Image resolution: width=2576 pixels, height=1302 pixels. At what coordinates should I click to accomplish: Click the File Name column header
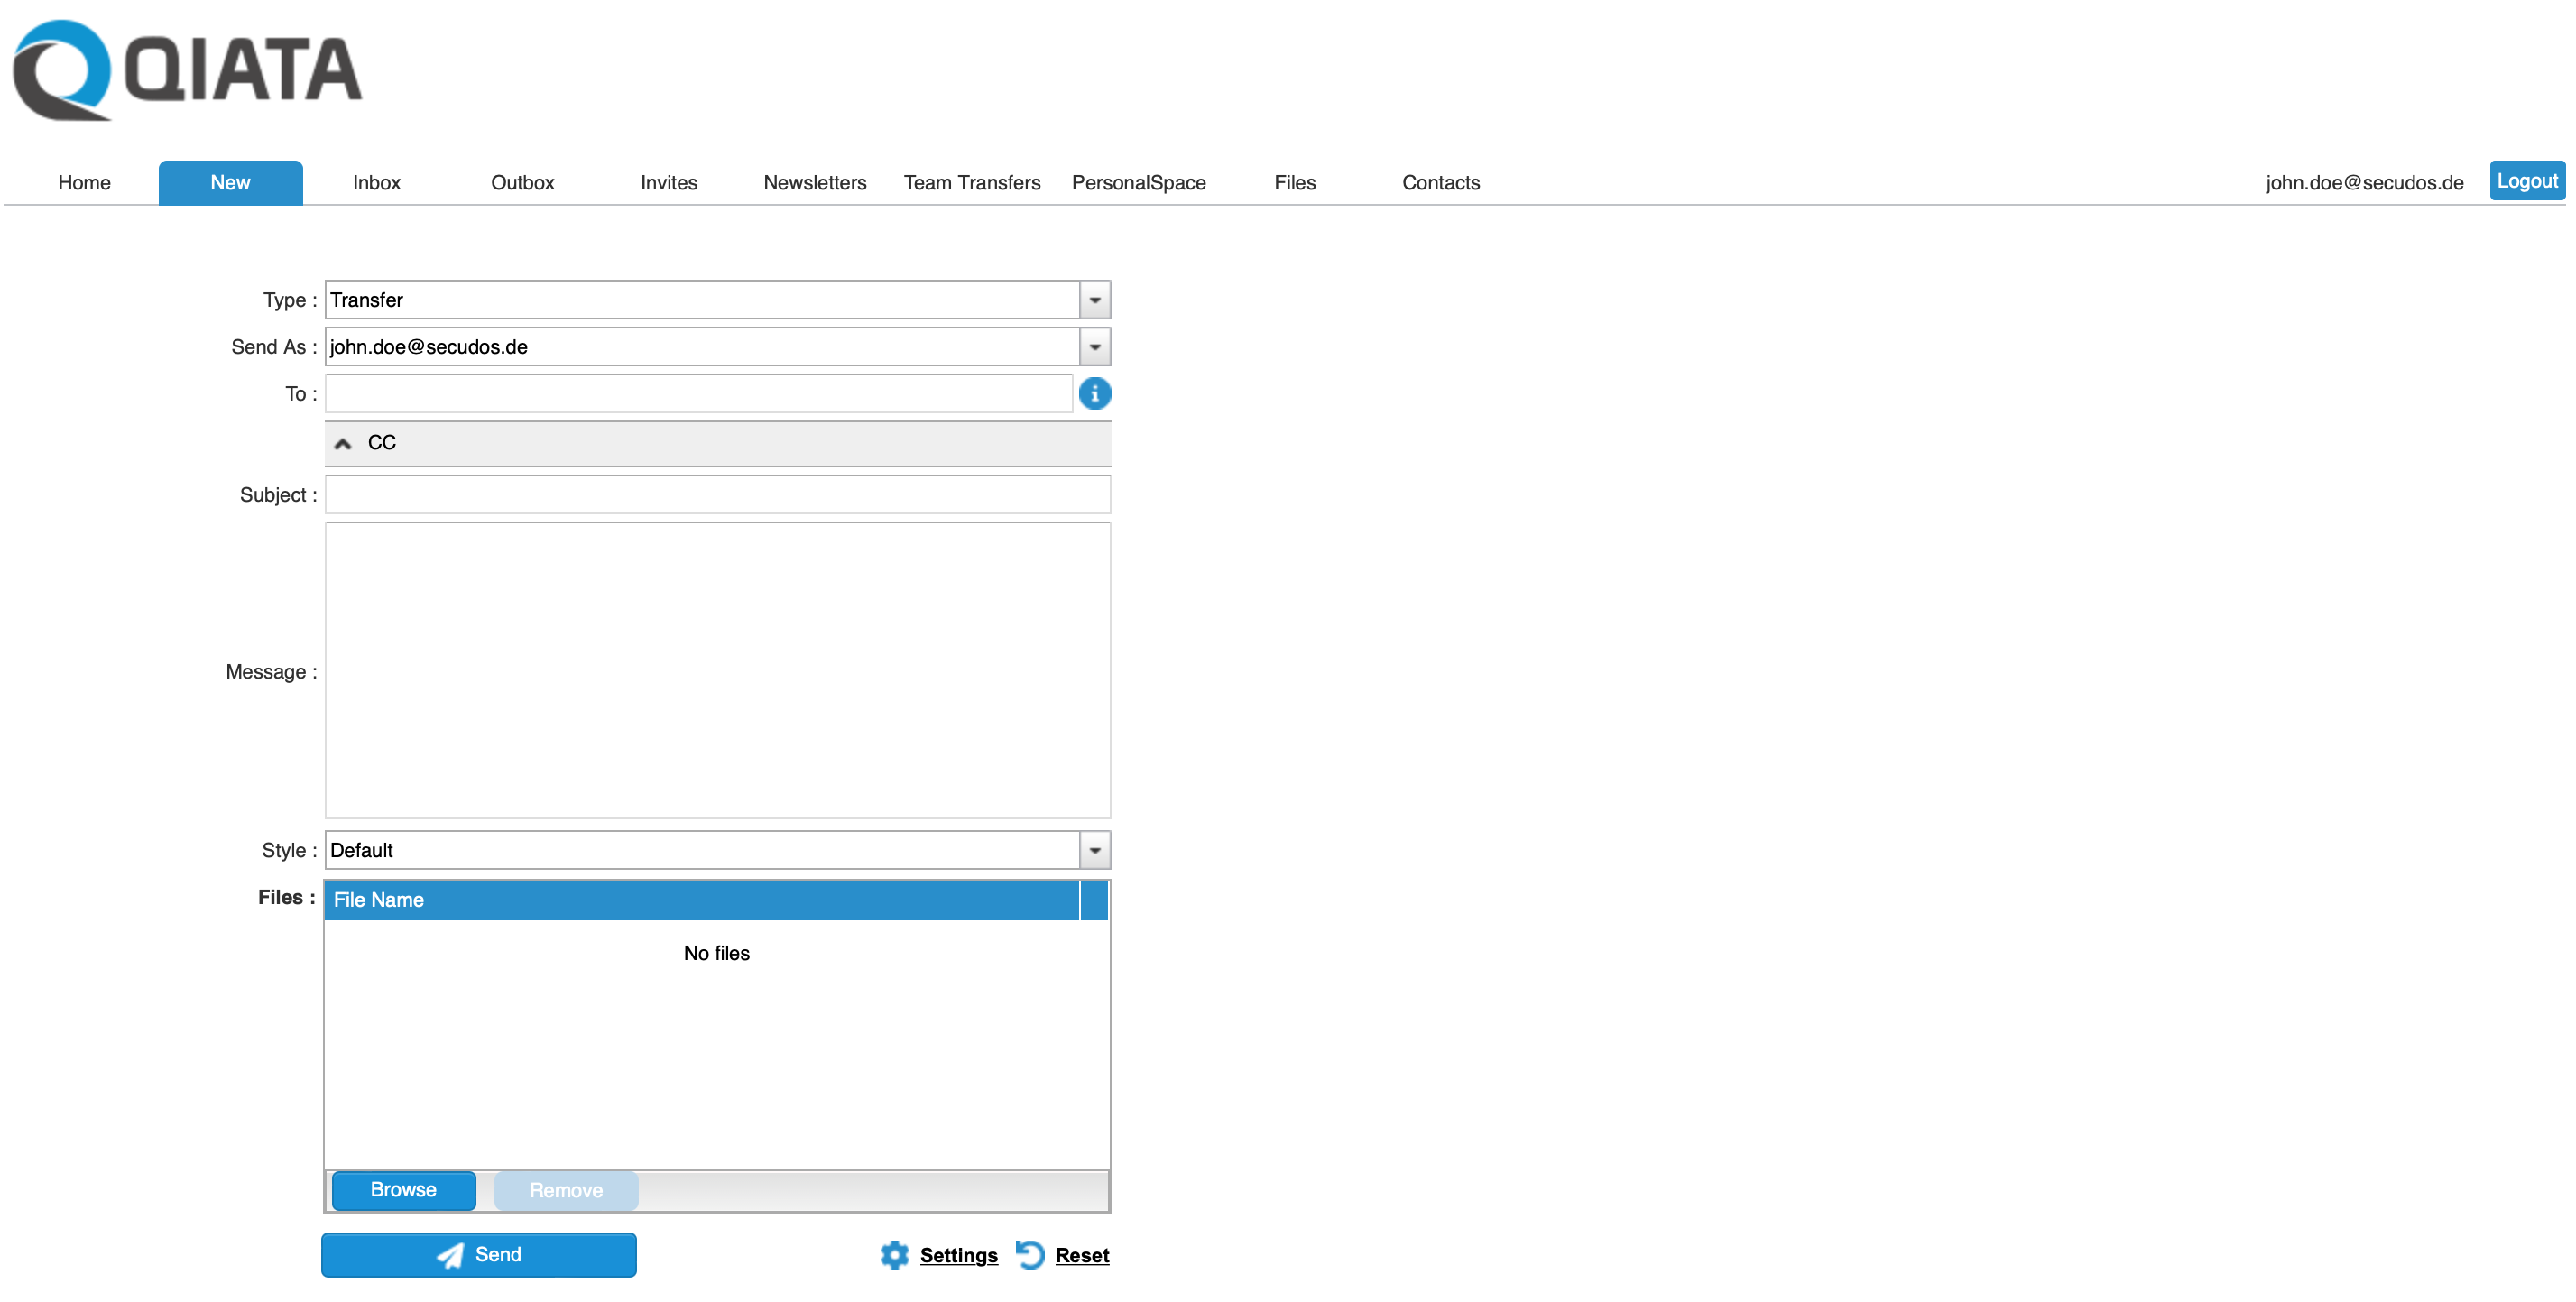[x=700, y=900]
